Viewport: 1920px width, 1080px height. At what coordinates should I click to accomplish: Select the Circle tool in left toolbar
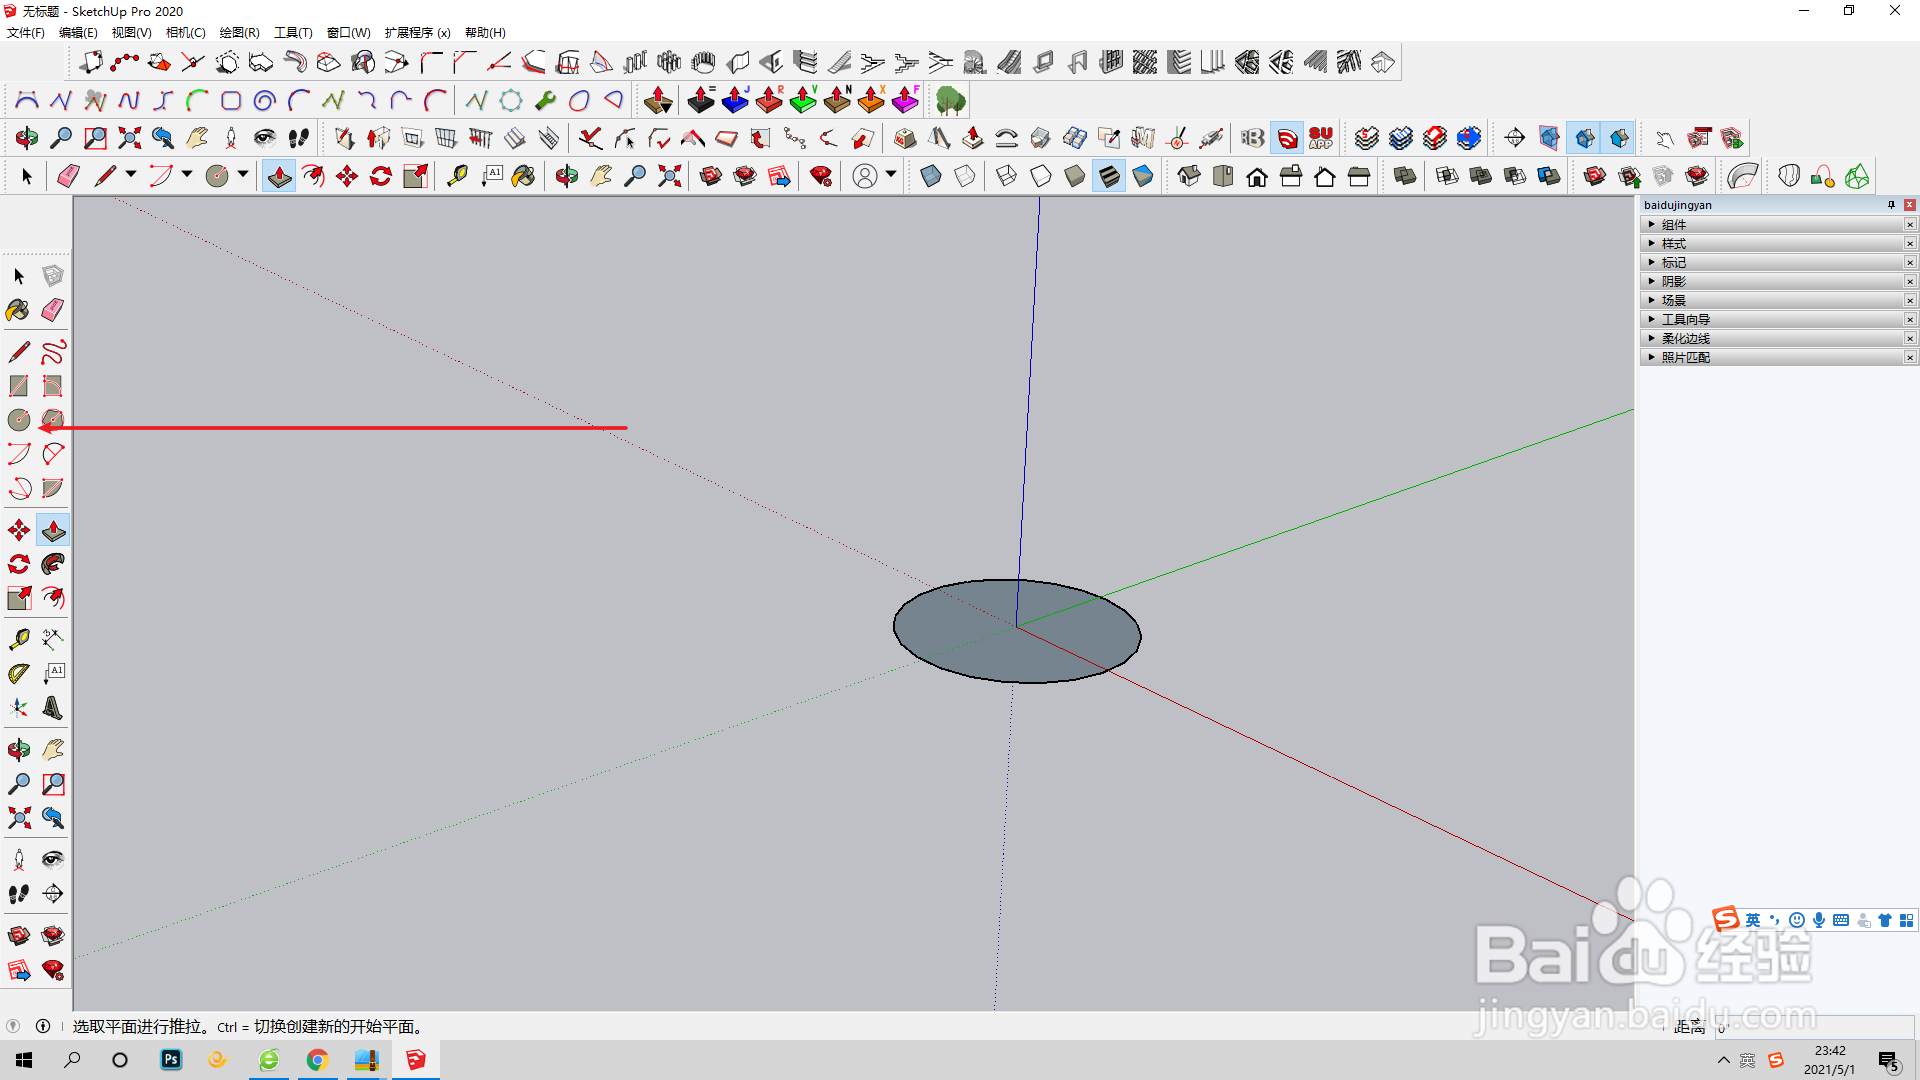pyautogui.click(x=19, y=420)
